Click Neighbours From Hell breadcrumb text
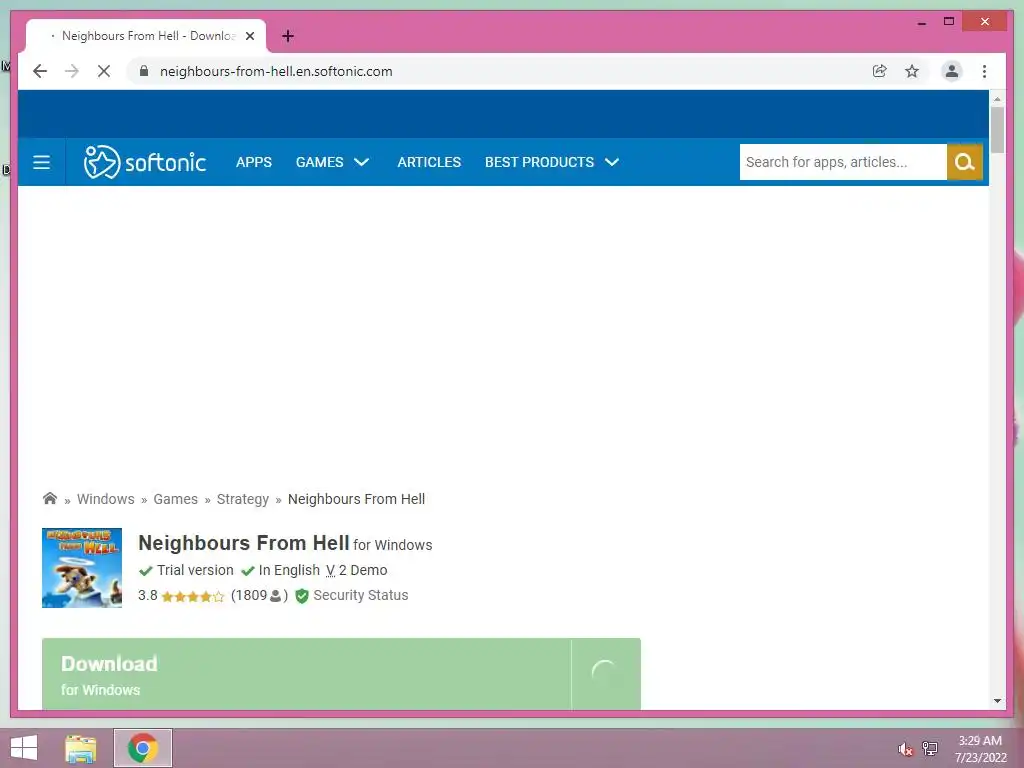Viewport: 1024px width, 768px height. tap(356, 499)
